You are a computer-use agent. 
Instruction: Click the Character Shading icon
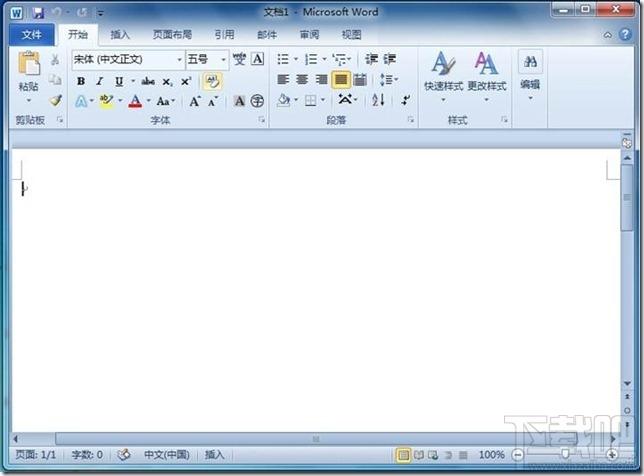pos(239,101)
